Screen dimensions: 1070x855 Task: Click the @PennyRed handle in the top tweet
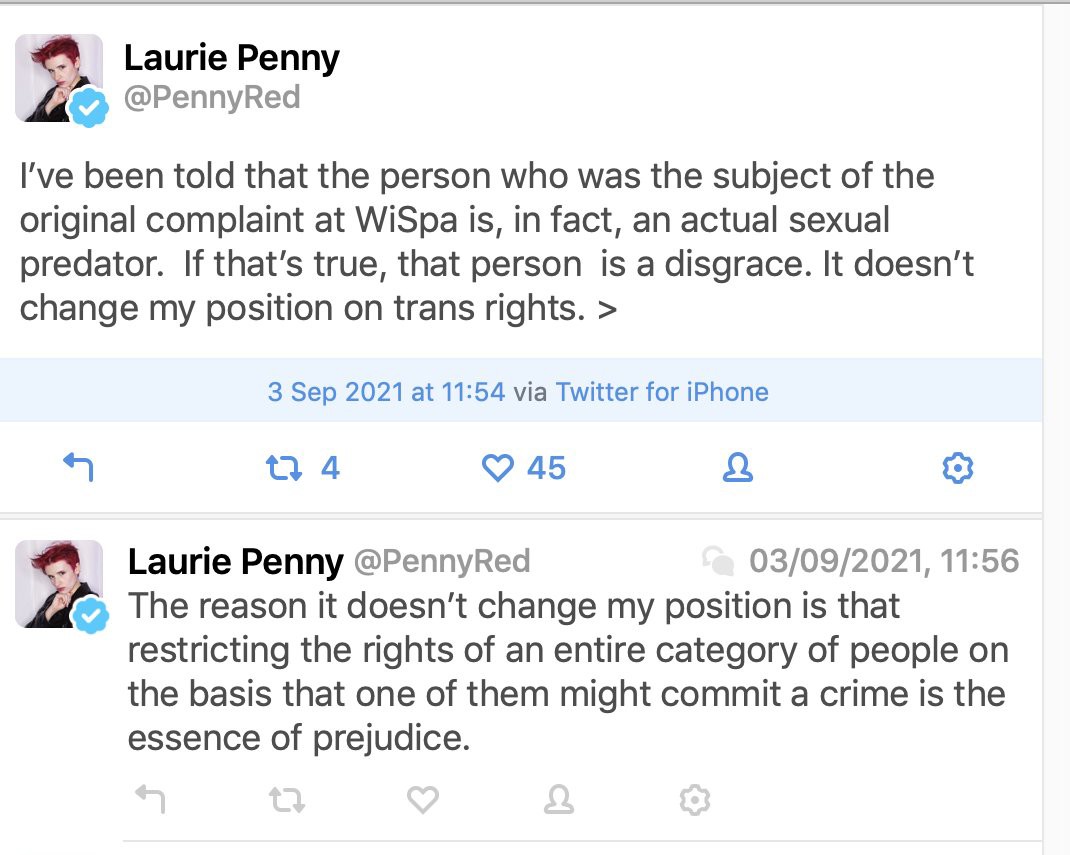coord(211,98)
